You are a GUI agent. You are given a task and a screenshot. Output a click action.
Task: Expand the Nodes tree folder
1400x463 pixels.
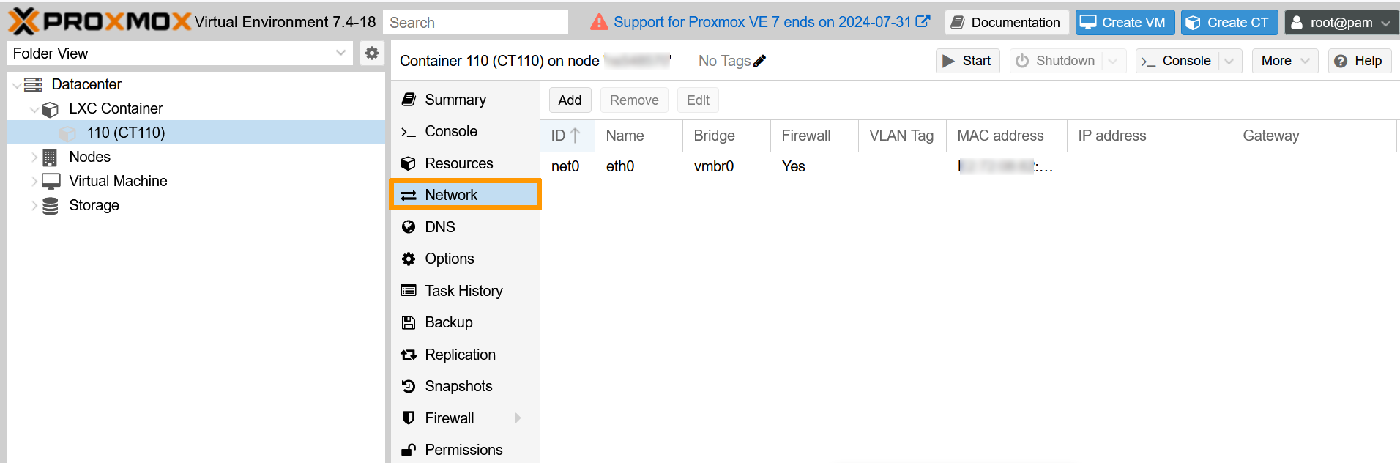pyautogui.click(x=35, y=157)
